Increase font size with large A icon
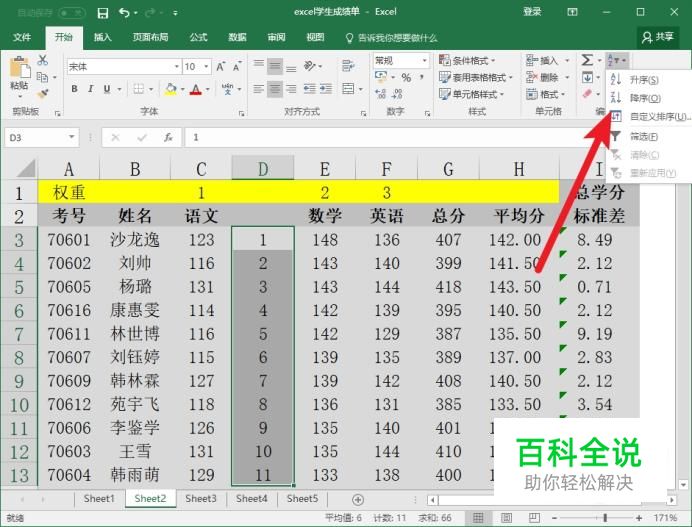Screen dimensions: 692x527 221,67
